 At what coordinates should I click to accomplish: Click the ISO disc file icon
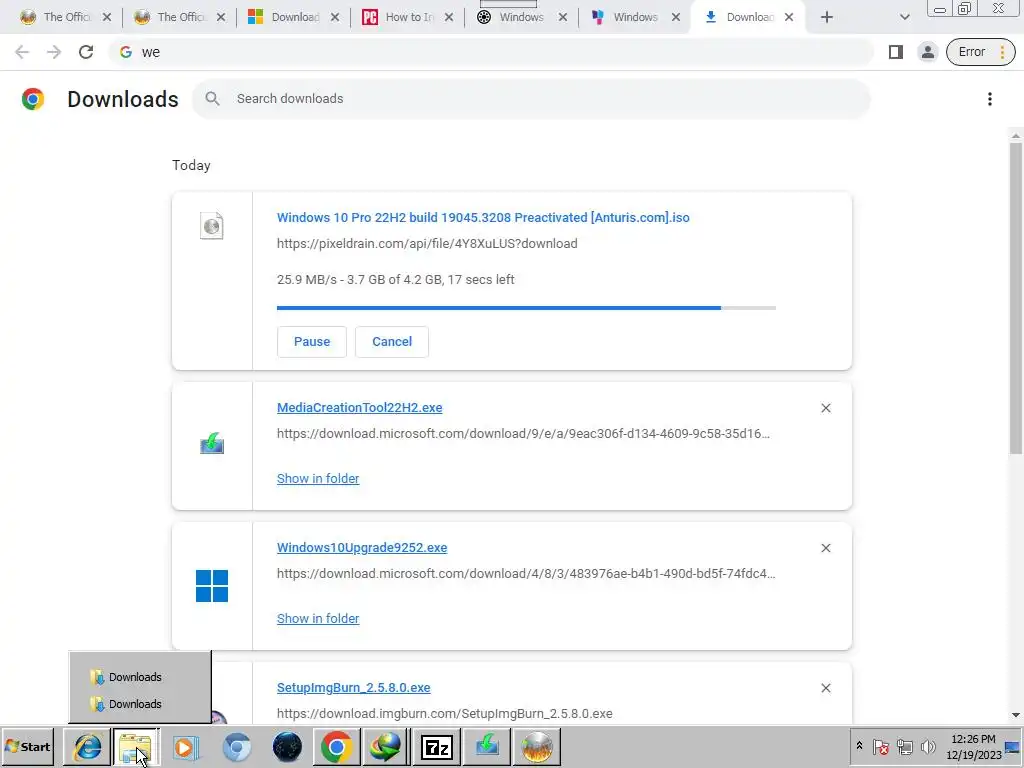(212, 226)
